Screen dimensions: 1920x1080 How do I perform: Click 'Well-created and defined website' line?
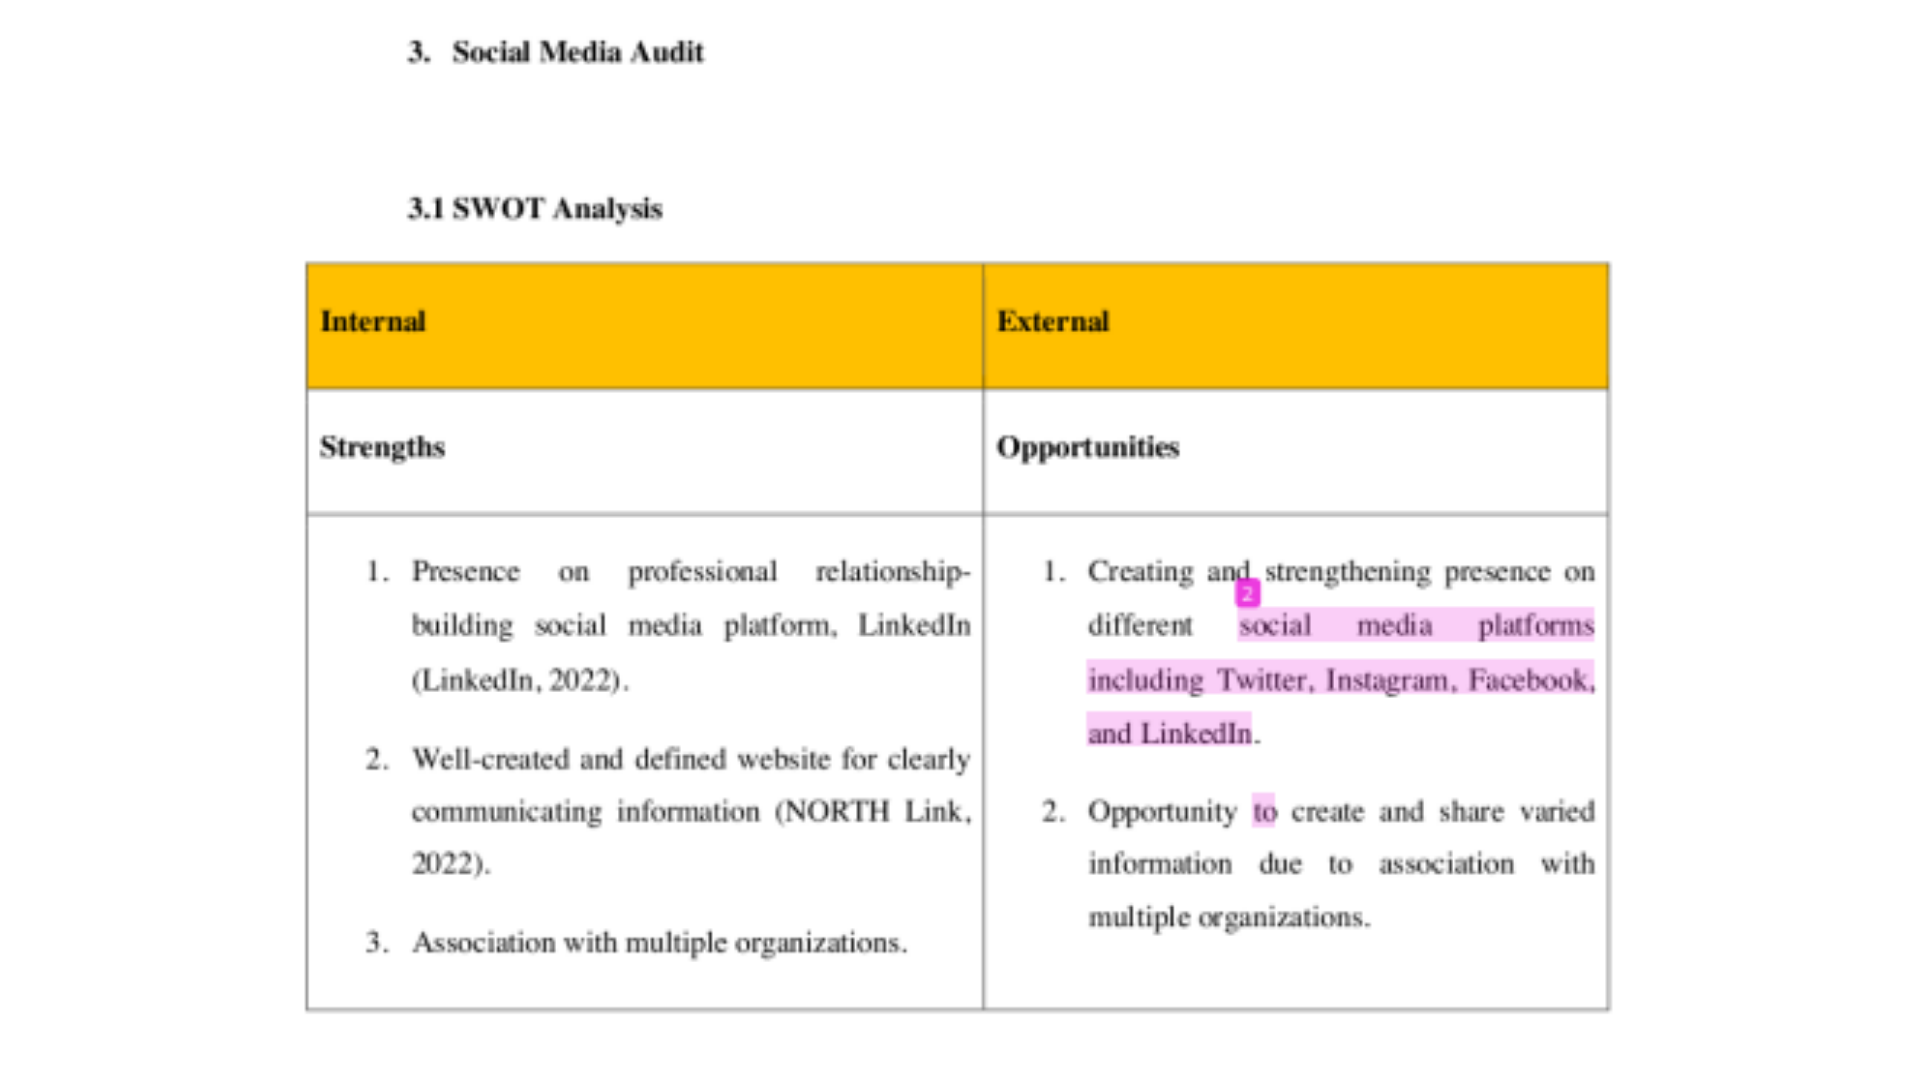coord(691,759)
